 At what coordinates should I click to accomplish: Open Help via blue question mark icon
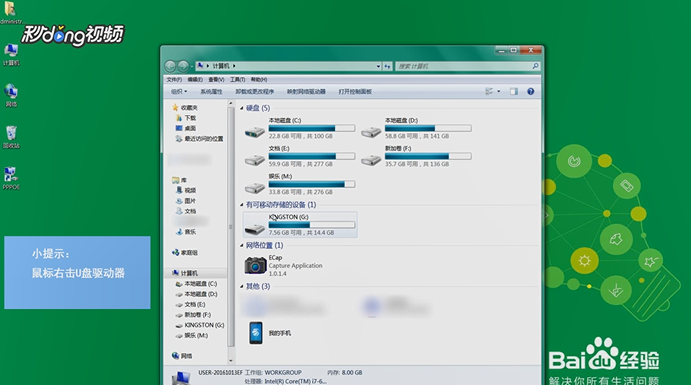(531, 91)
